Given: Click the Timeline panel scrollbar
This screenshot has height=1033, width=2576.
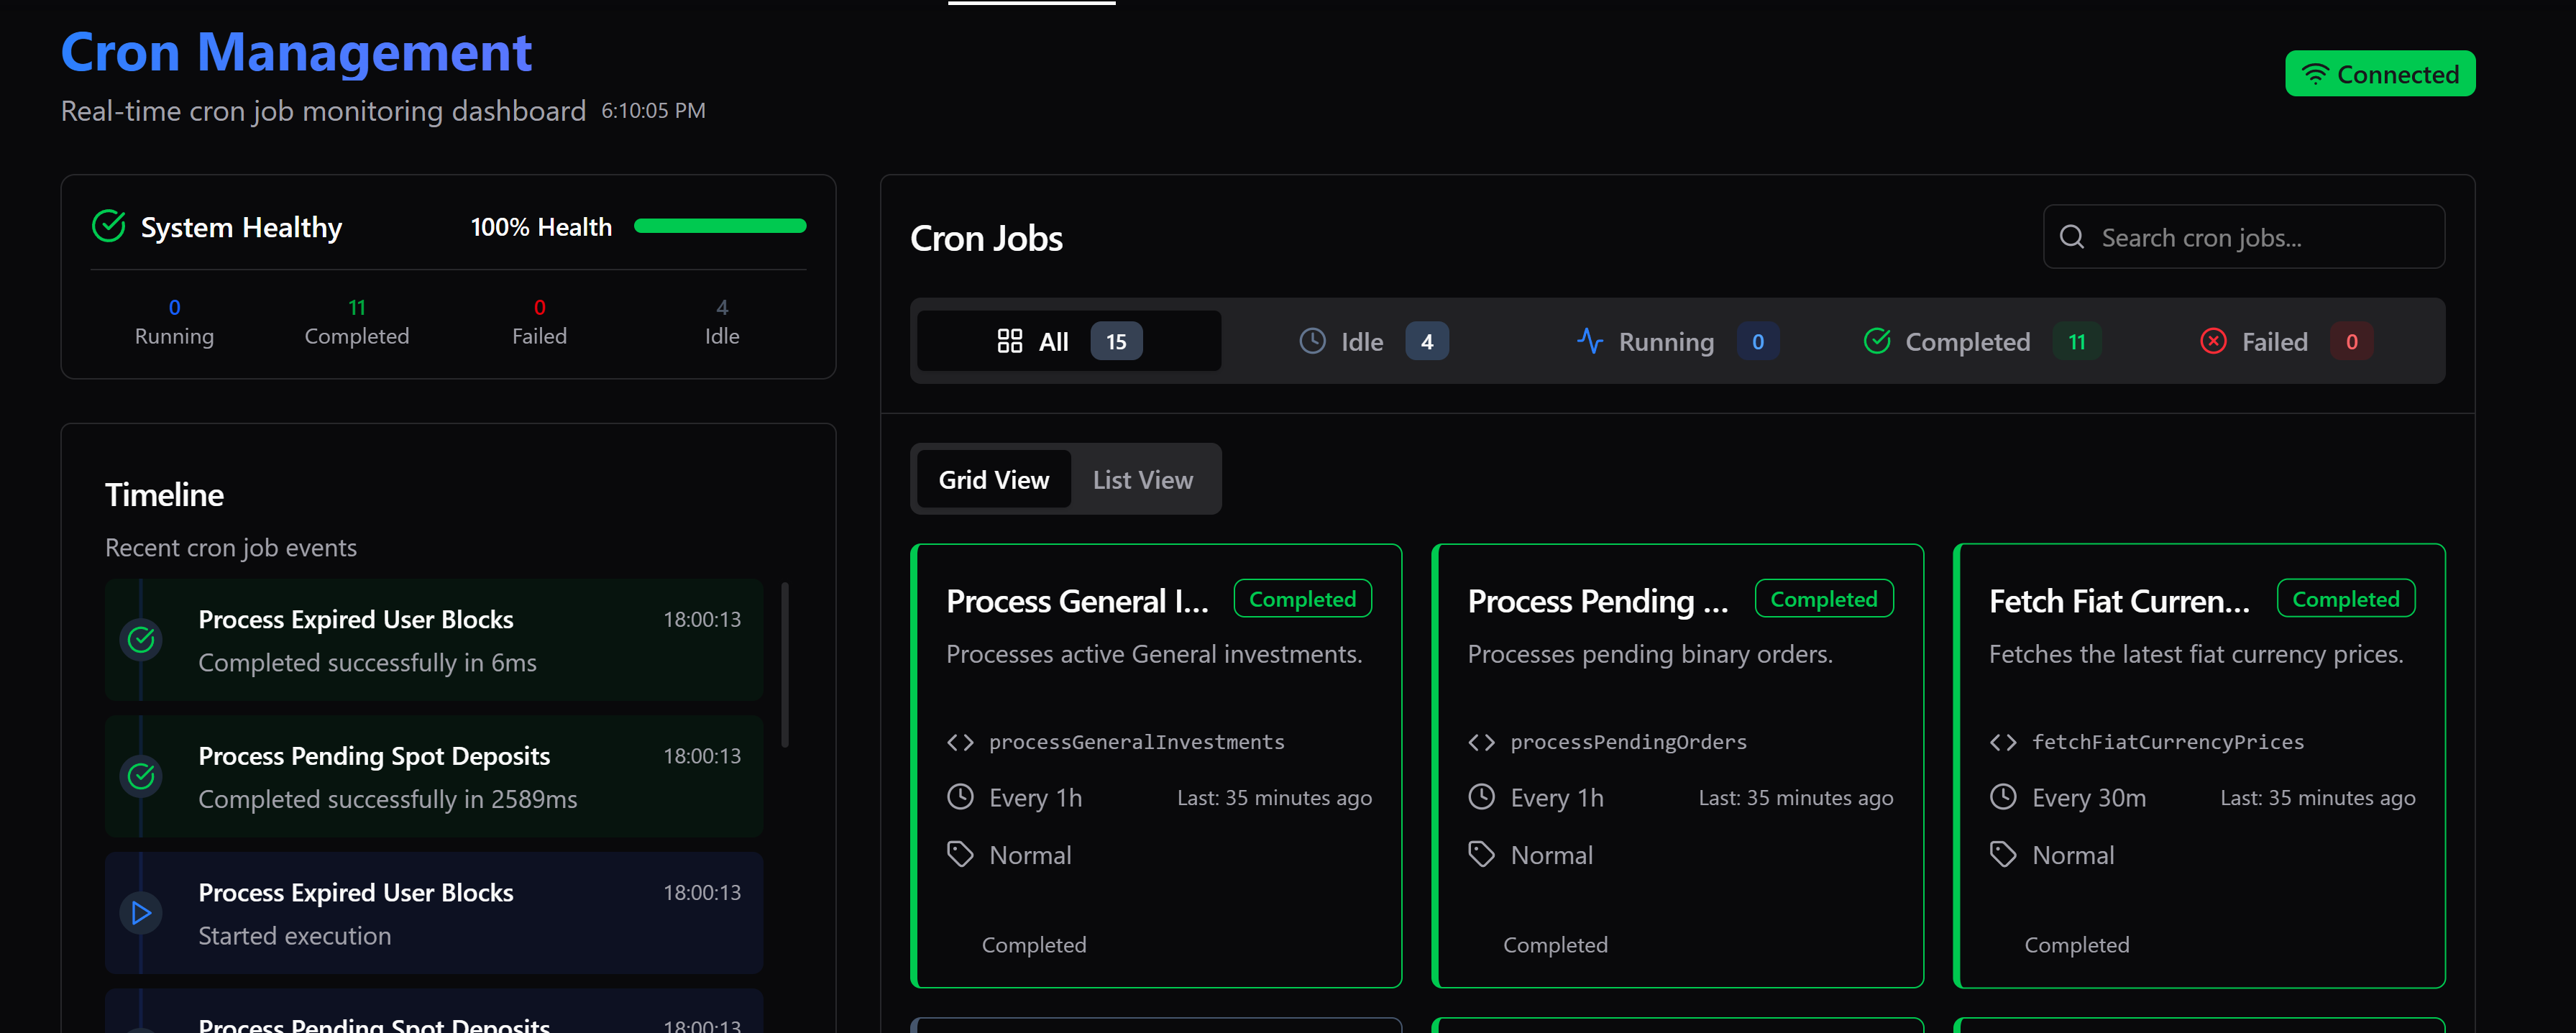Looking at the screenshot, I should coord(786,660).
